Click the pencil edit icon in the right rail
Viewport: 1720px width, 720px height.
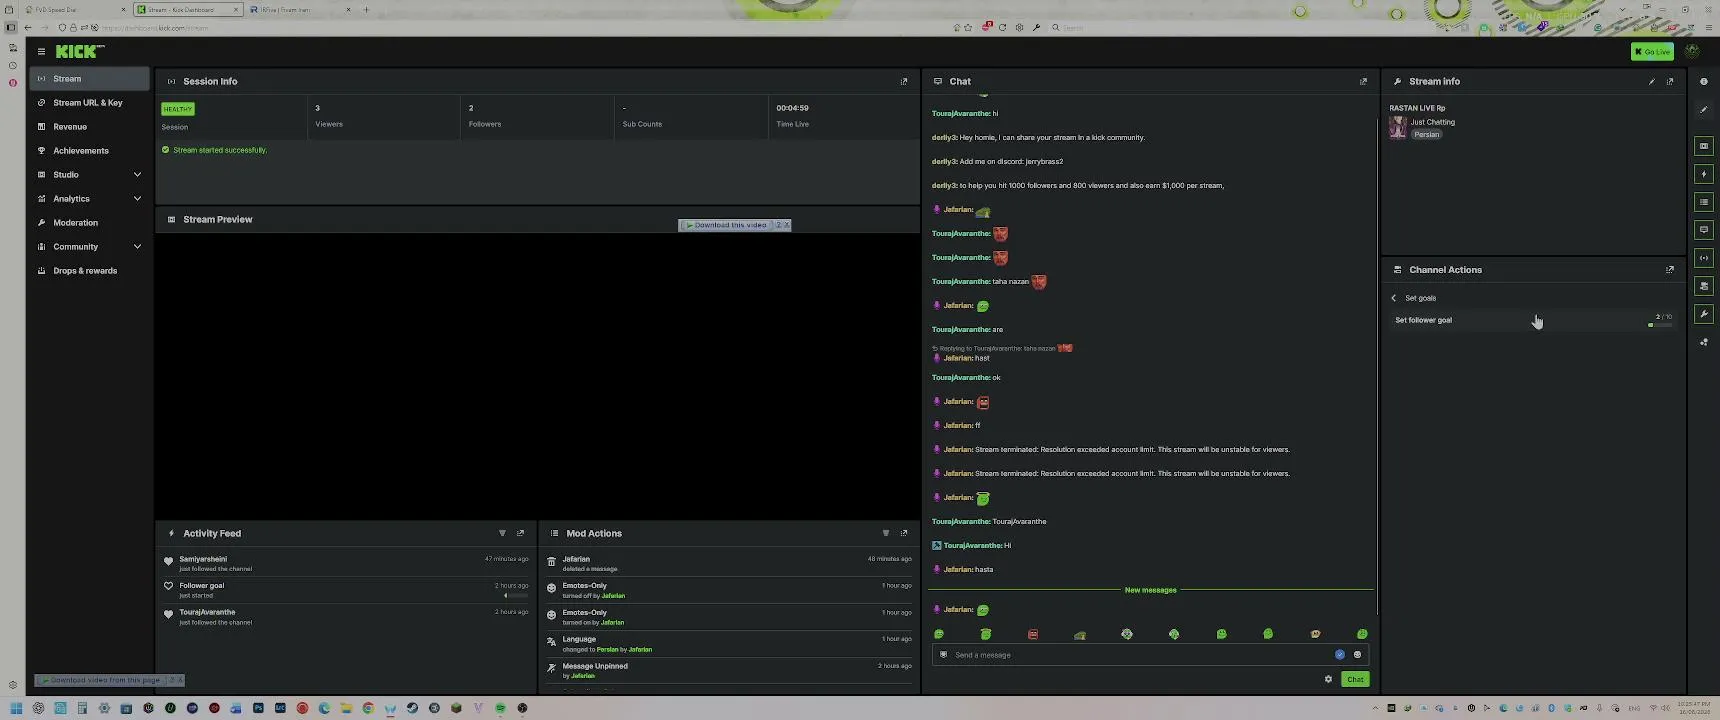tap(1704, 110)
